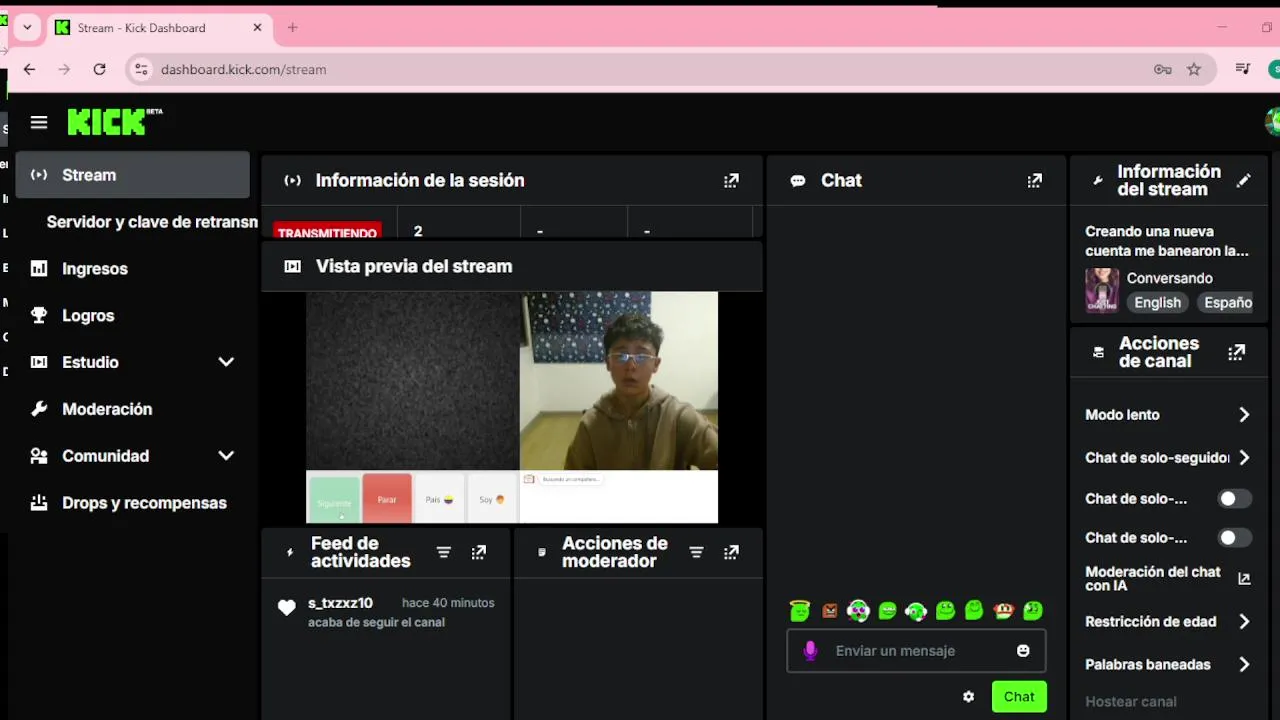Click the stream title text Creando una nueva cuenta
The image size is (1280, 720).
tap(1167, 241)
